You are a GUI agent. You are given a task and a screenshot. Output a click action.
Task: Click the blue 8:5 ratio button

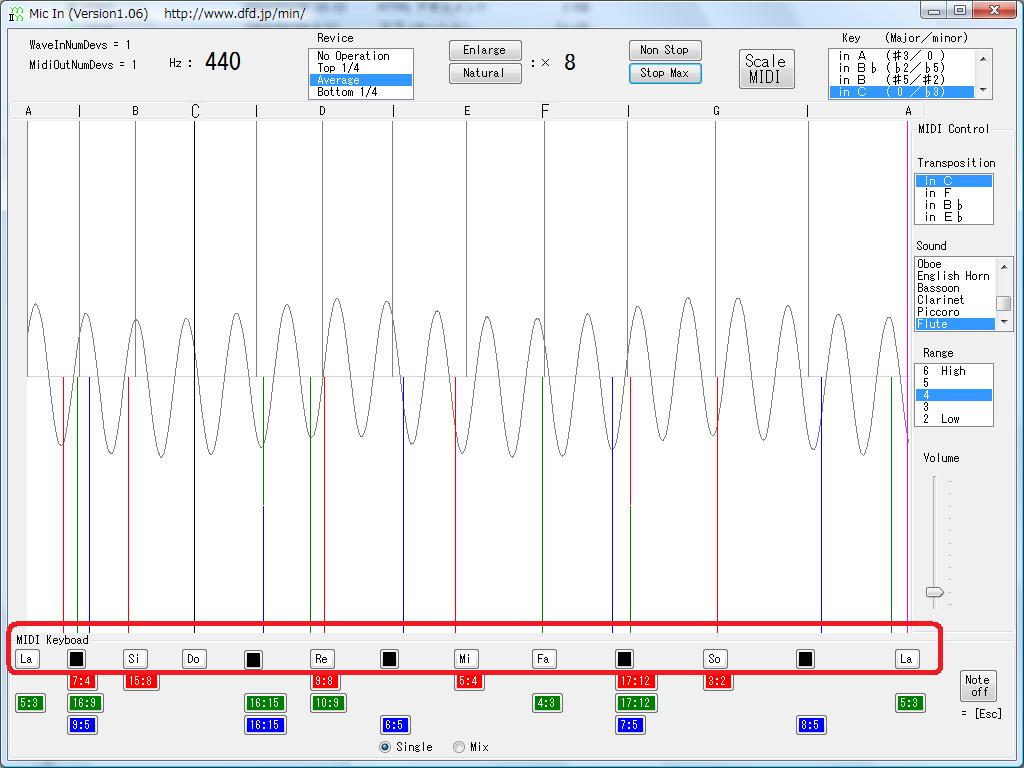click(810, 724)
